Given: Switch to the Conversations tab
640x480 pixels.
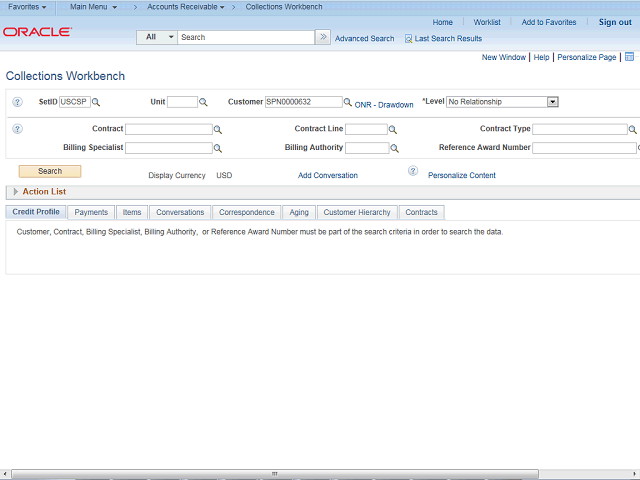Looking at the screenshot, I should pos(180,212).
